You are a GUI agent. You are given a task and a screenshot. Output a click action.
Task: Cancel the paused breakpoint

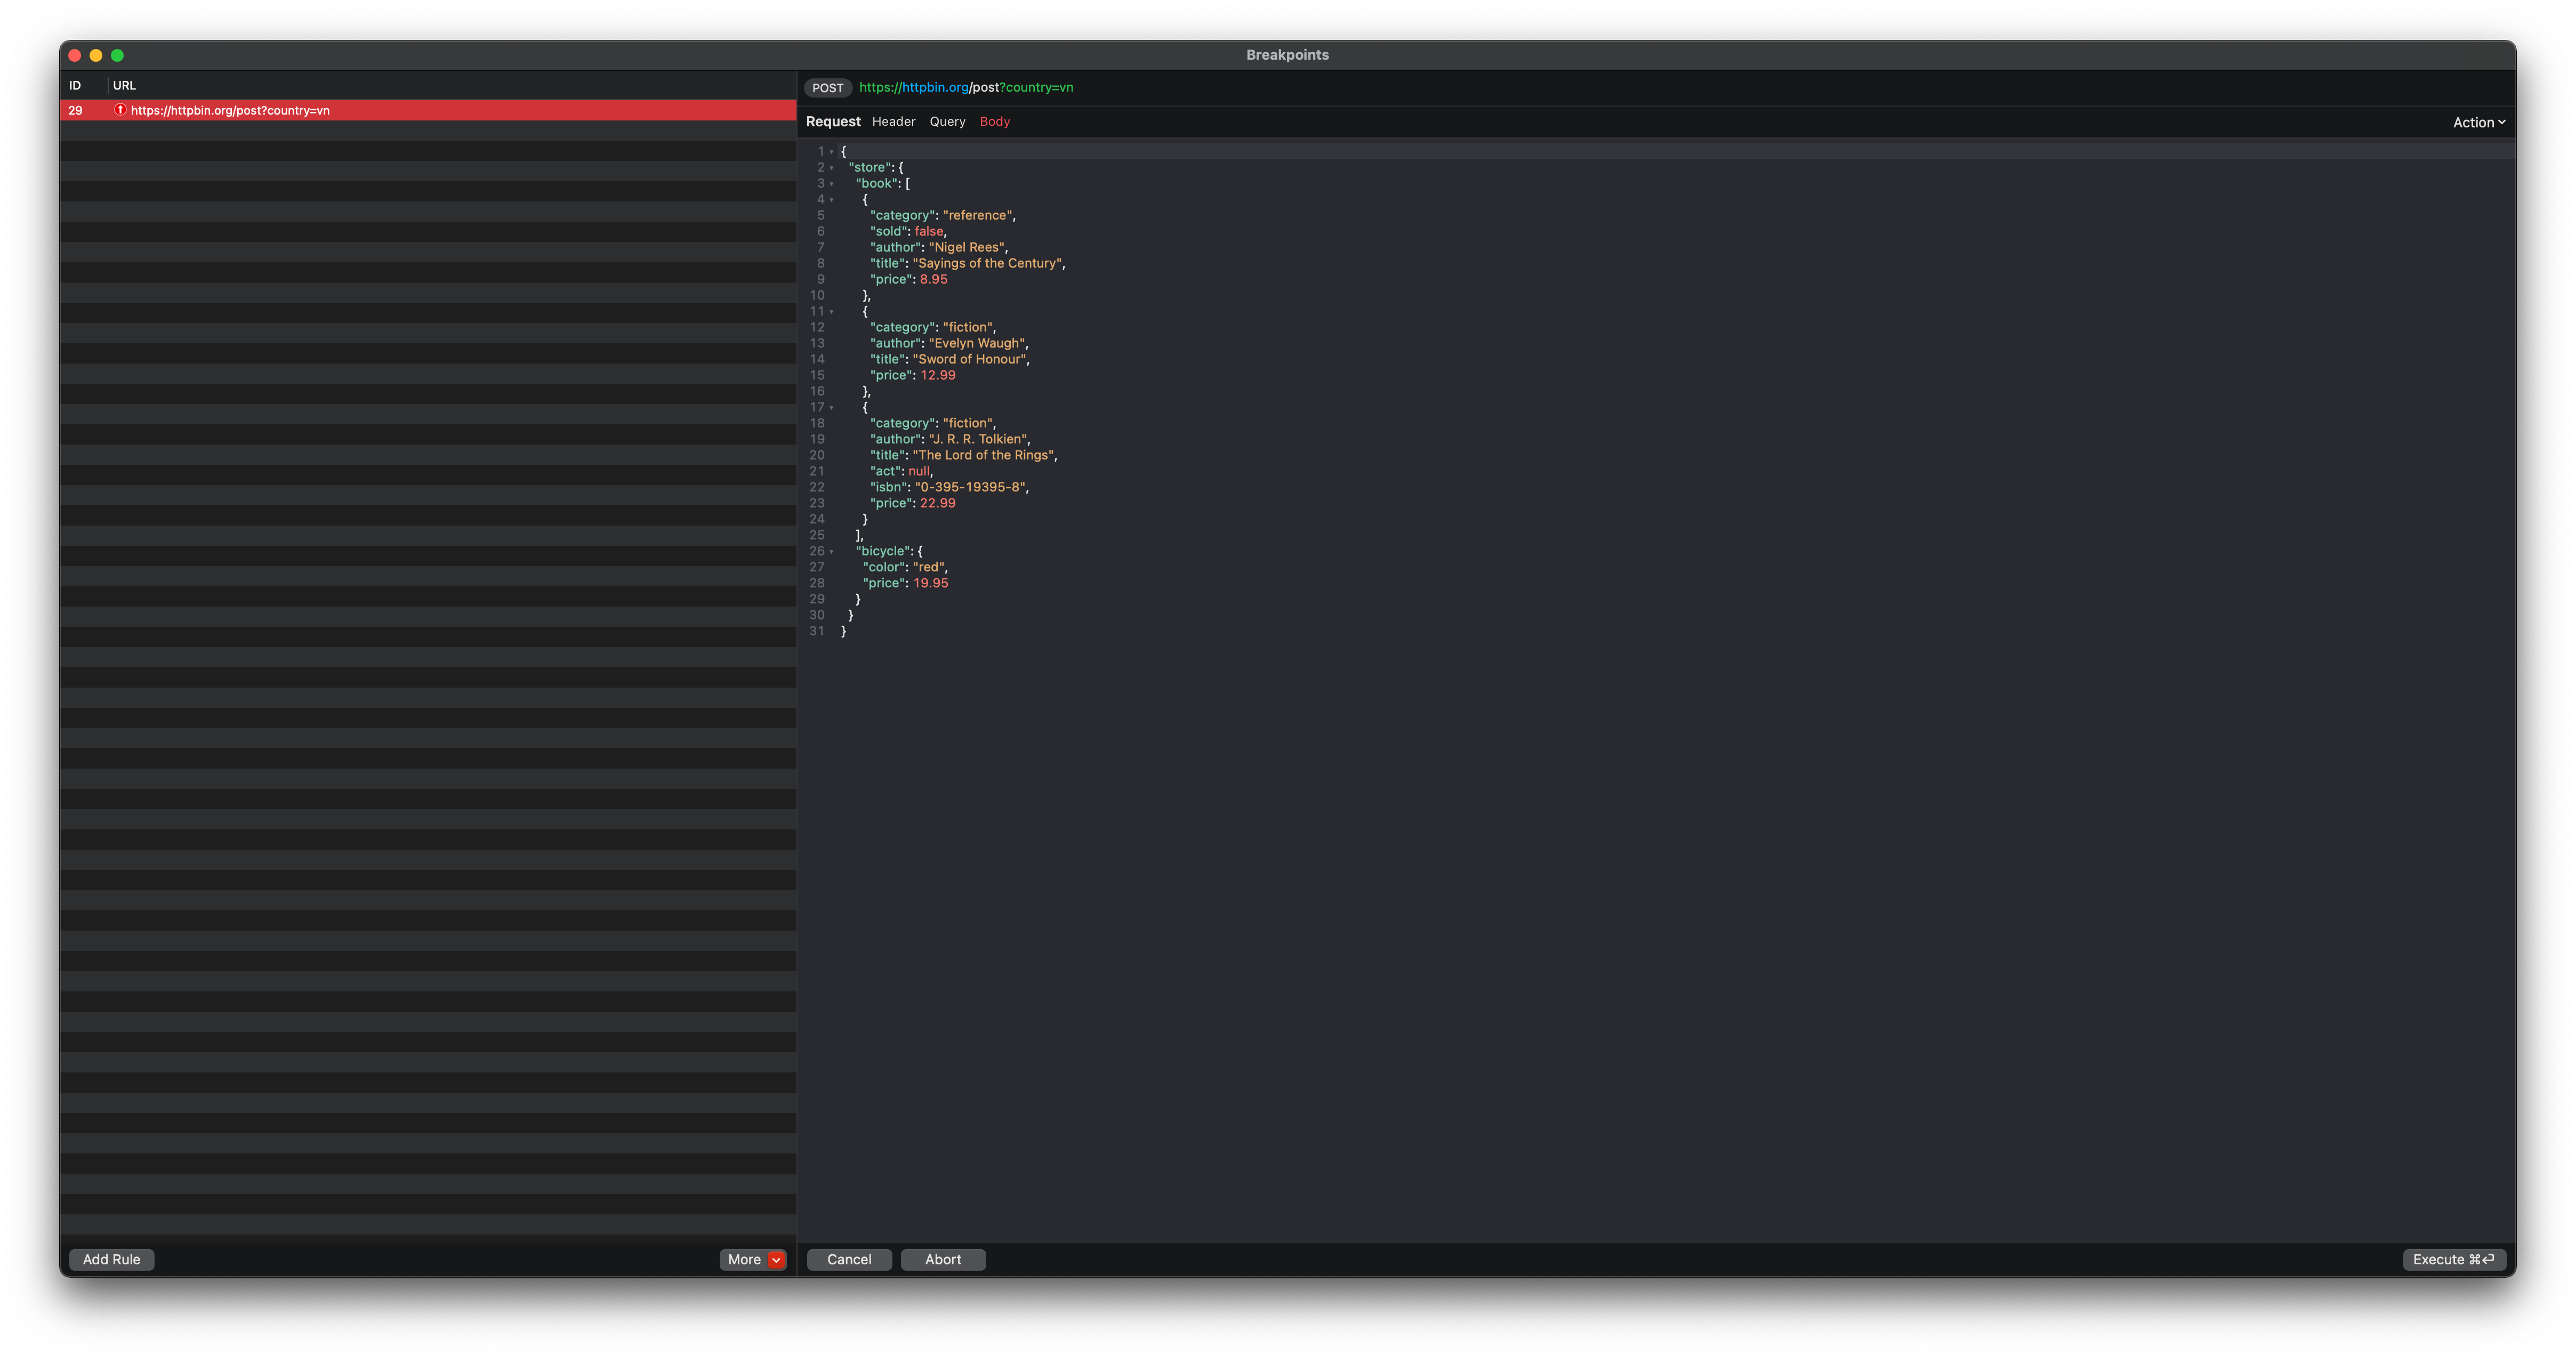[848, 1259]
